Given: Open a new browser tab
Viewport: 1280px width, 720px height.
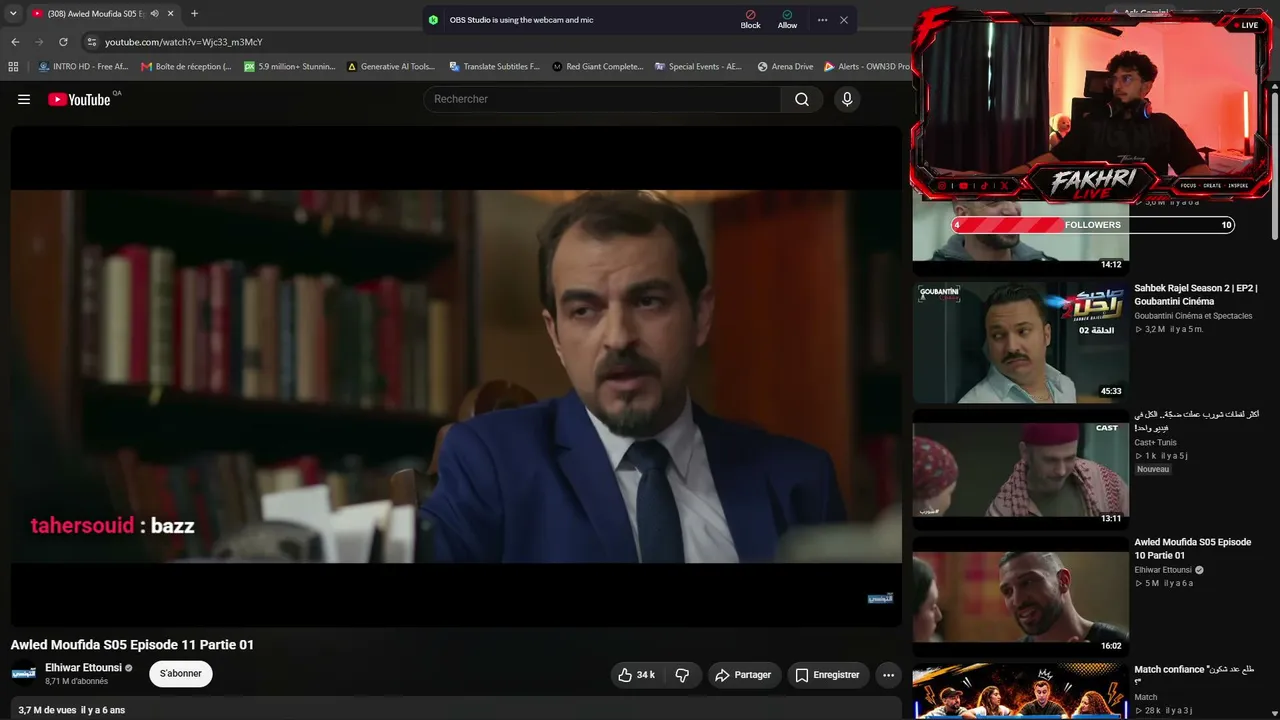Looking at the screenshot, I should [194, 14].
